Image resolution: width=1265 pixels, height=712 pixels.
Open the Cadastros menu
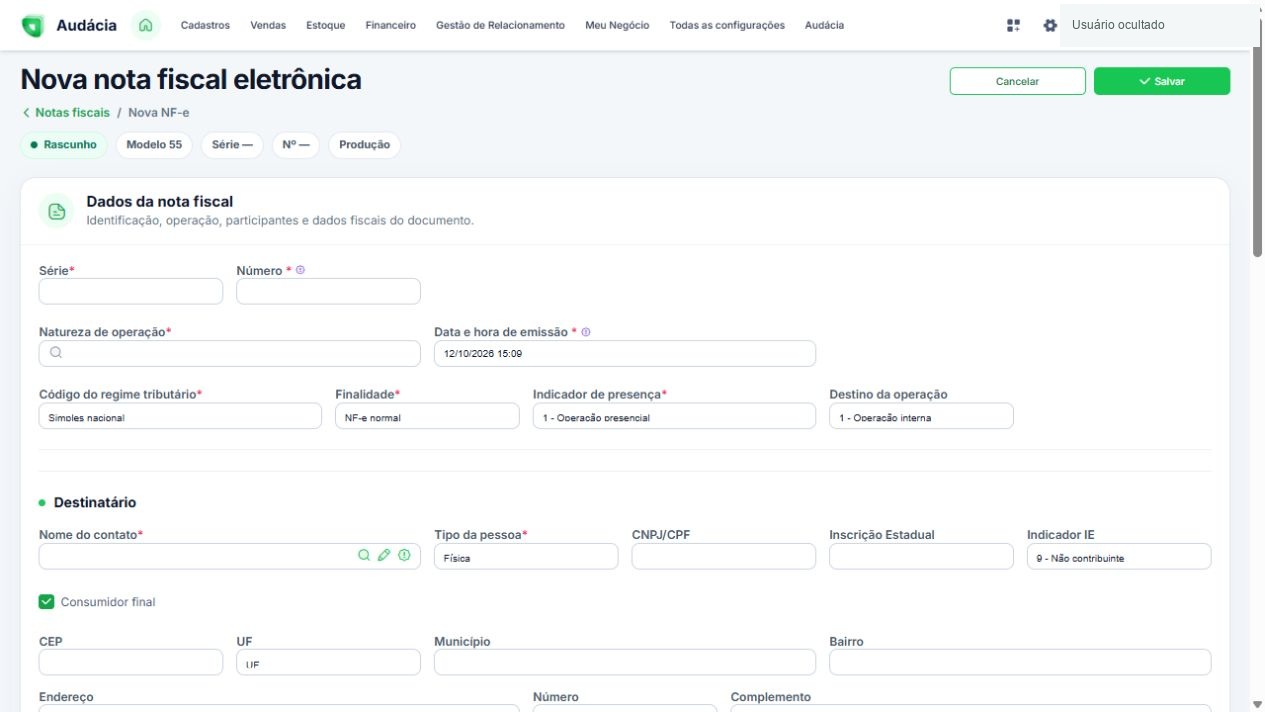(x=205, y=26)
